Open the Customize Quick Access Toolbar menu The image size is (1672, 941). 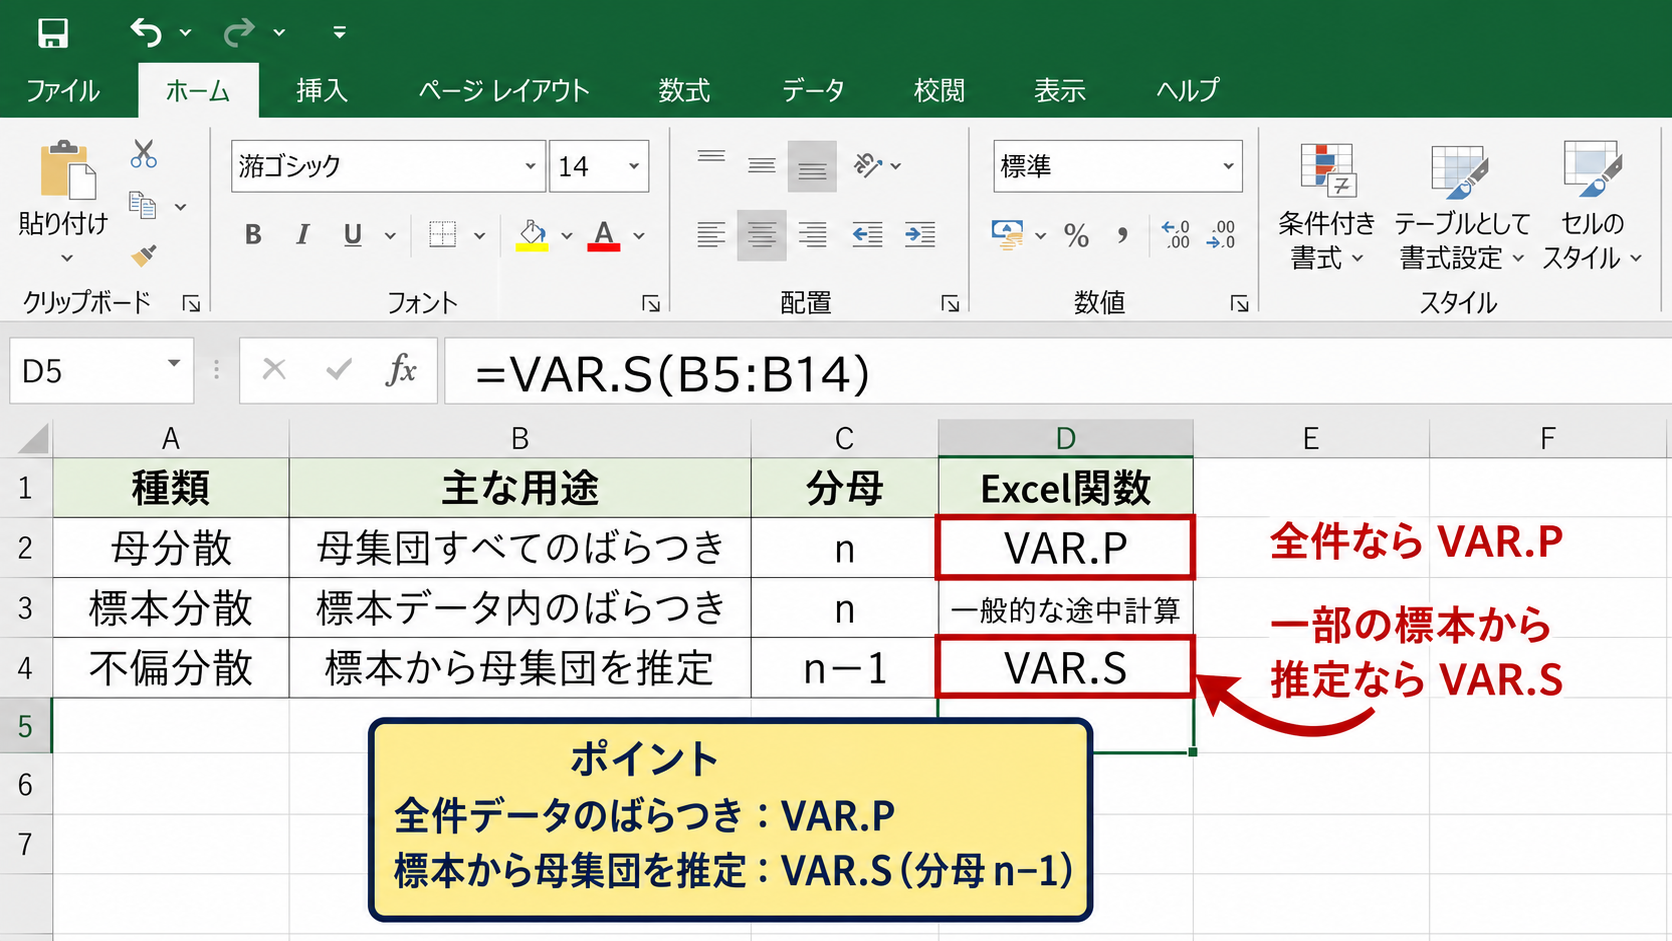pos(340,33)
